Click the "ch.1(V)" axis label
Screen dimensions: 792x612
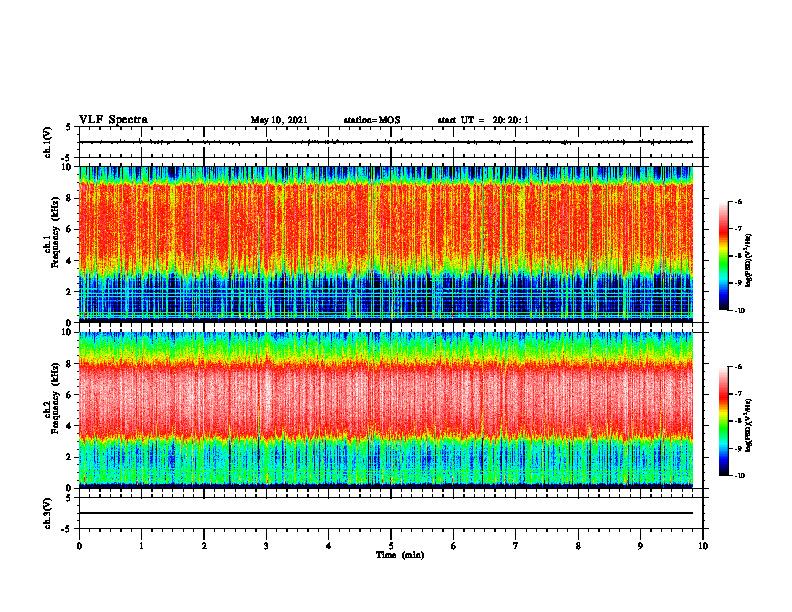[48, 142]
